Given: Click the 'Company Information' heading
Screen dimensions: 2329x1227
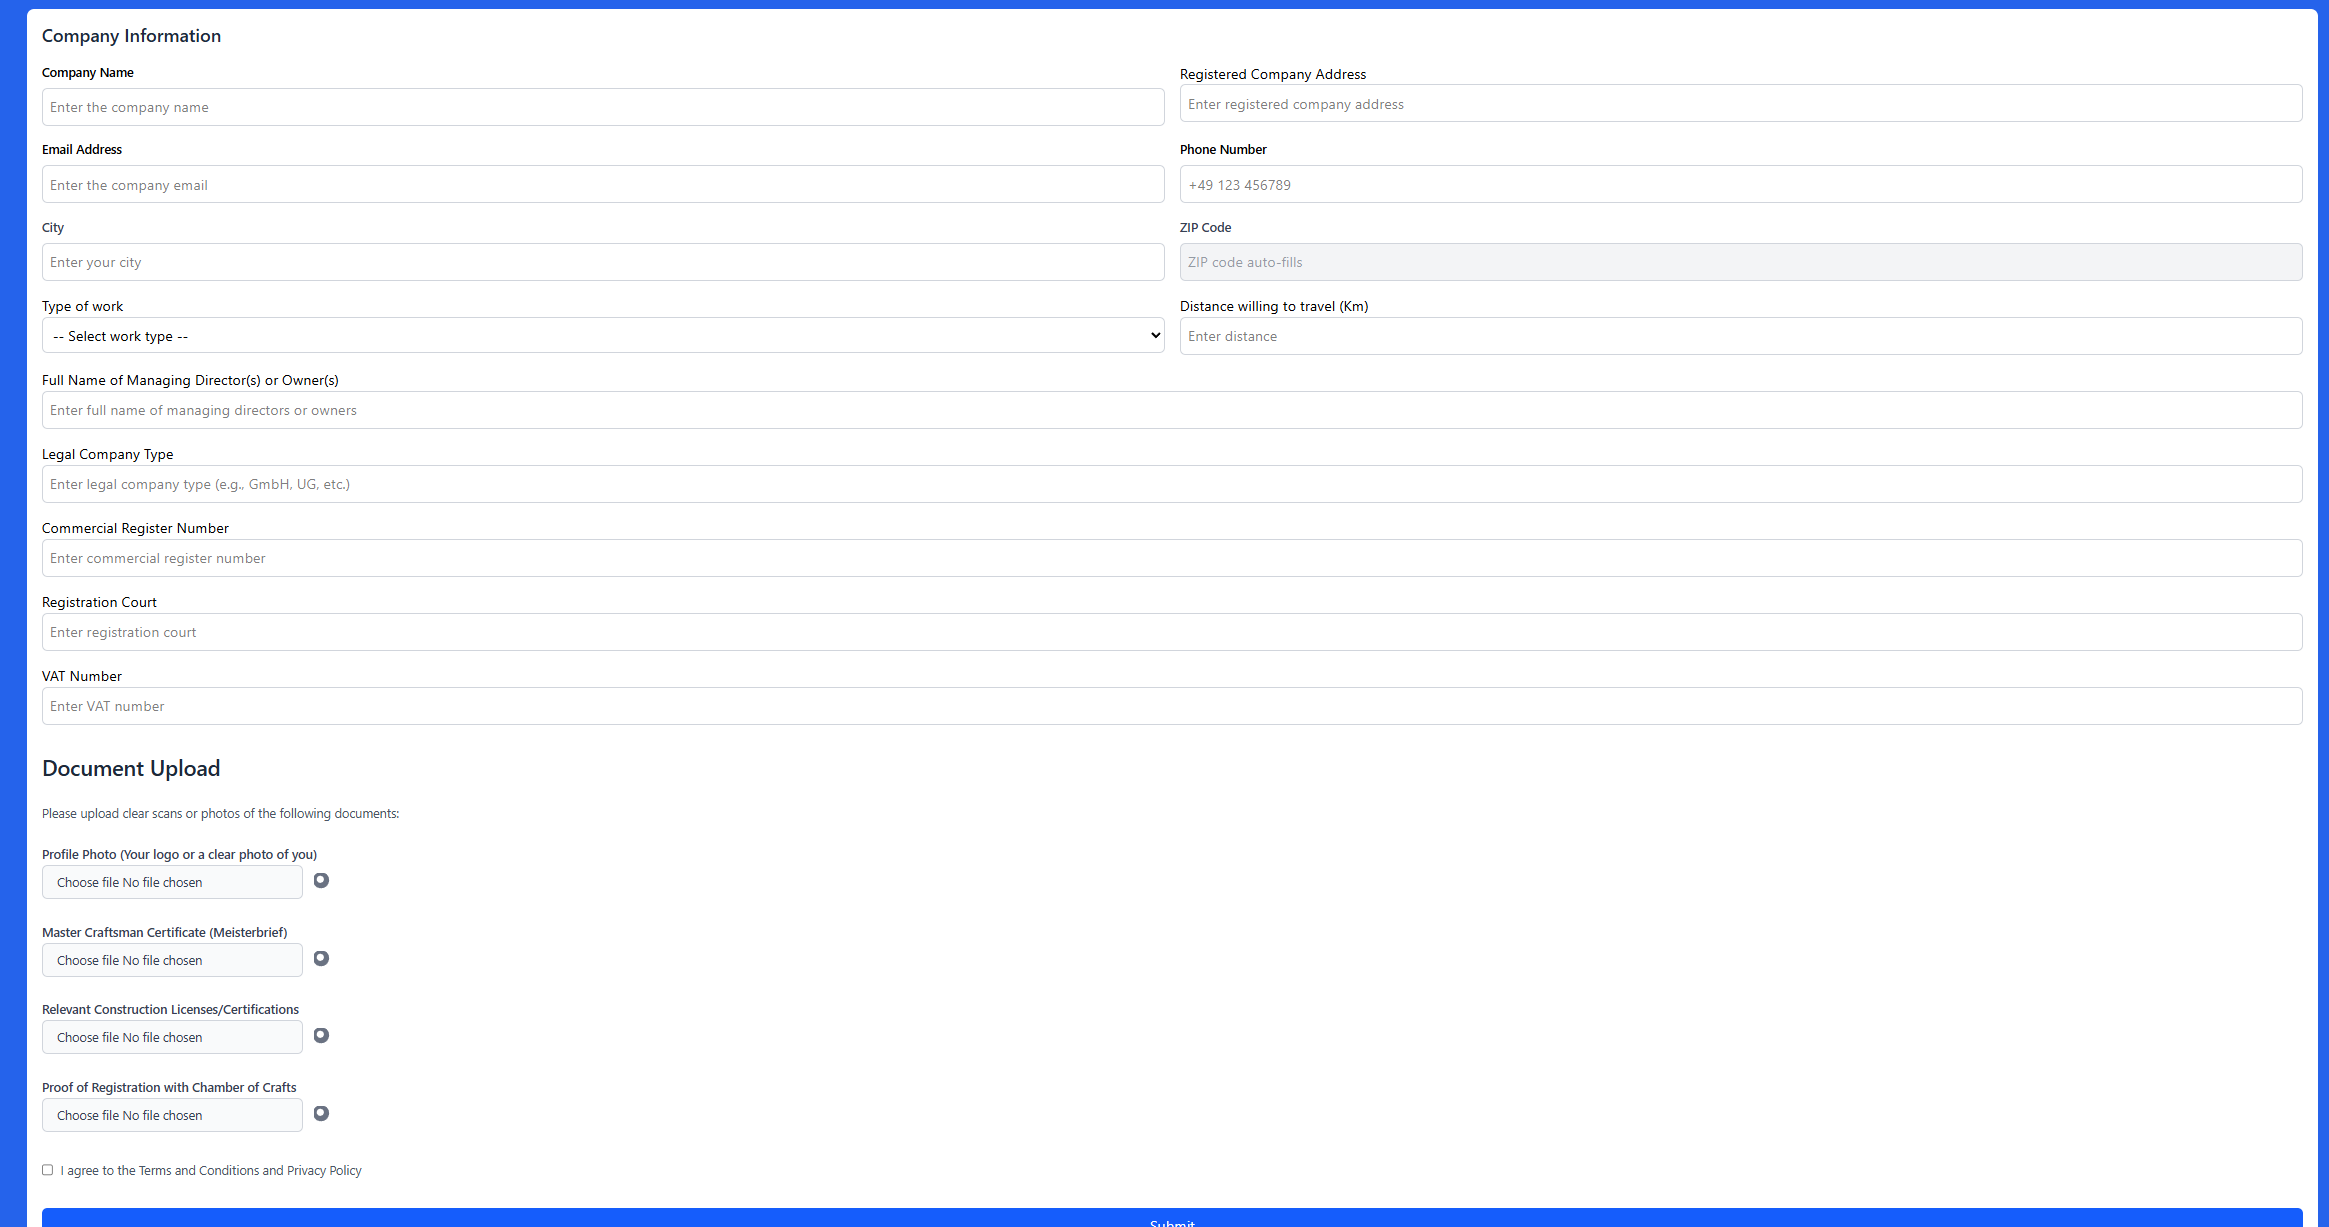Looking at the screenshot, I should click(x=131, y=36).
